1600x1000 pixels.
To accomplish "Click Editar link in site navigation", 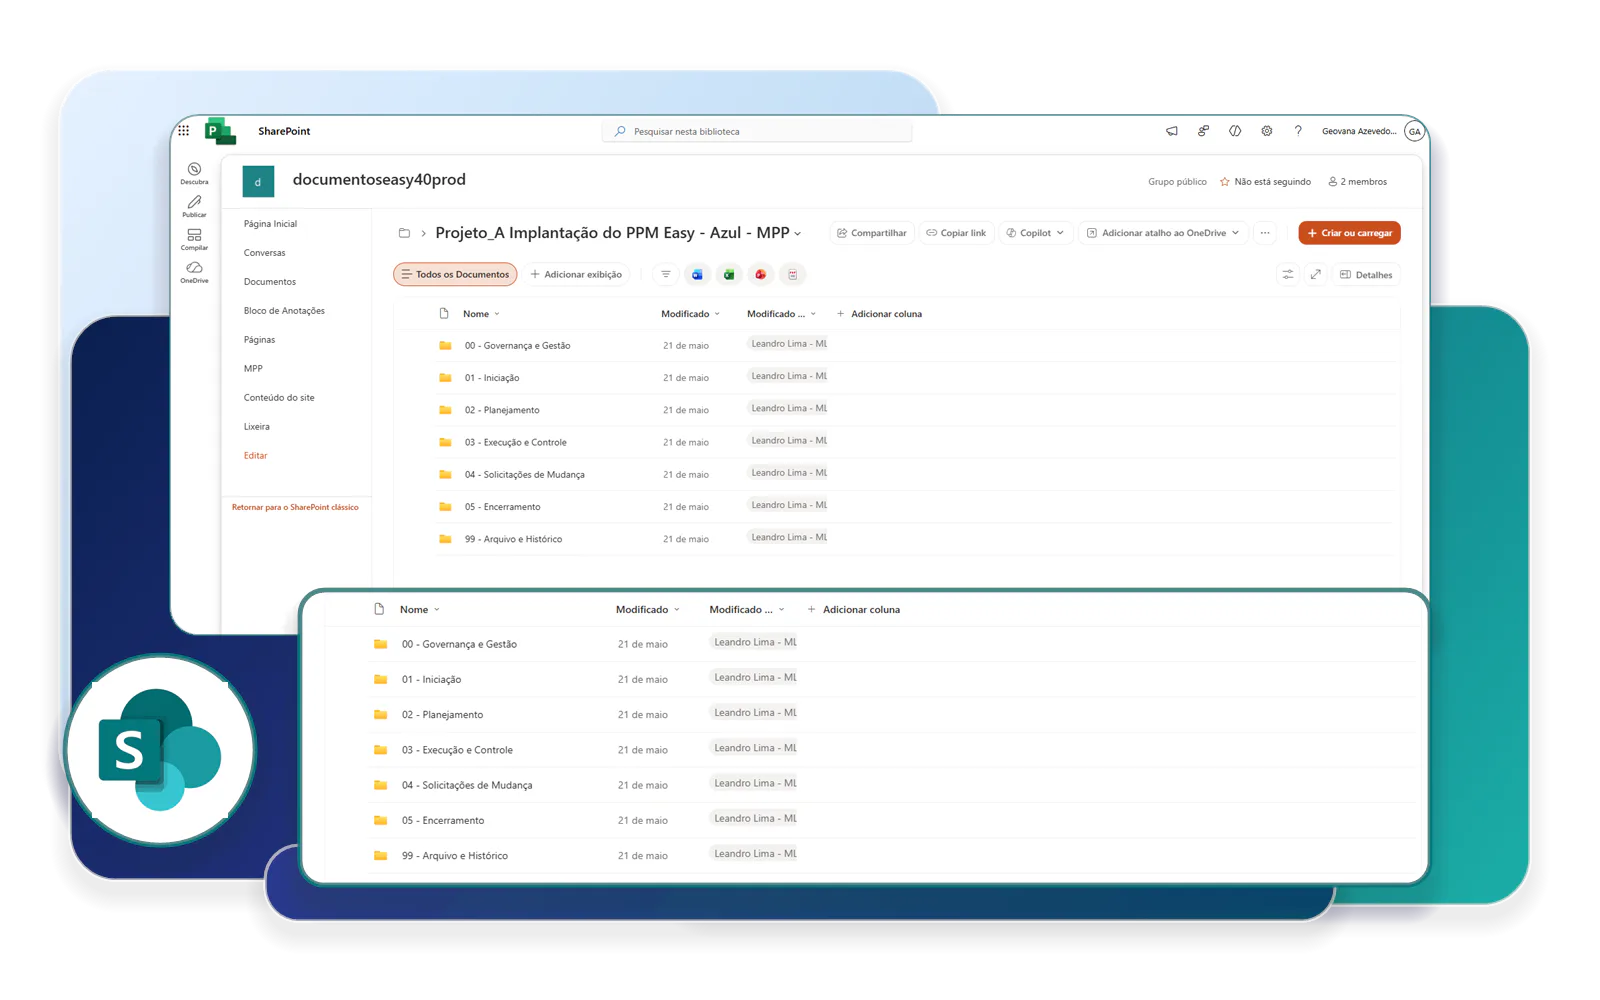I will click(x=255, y=456).
